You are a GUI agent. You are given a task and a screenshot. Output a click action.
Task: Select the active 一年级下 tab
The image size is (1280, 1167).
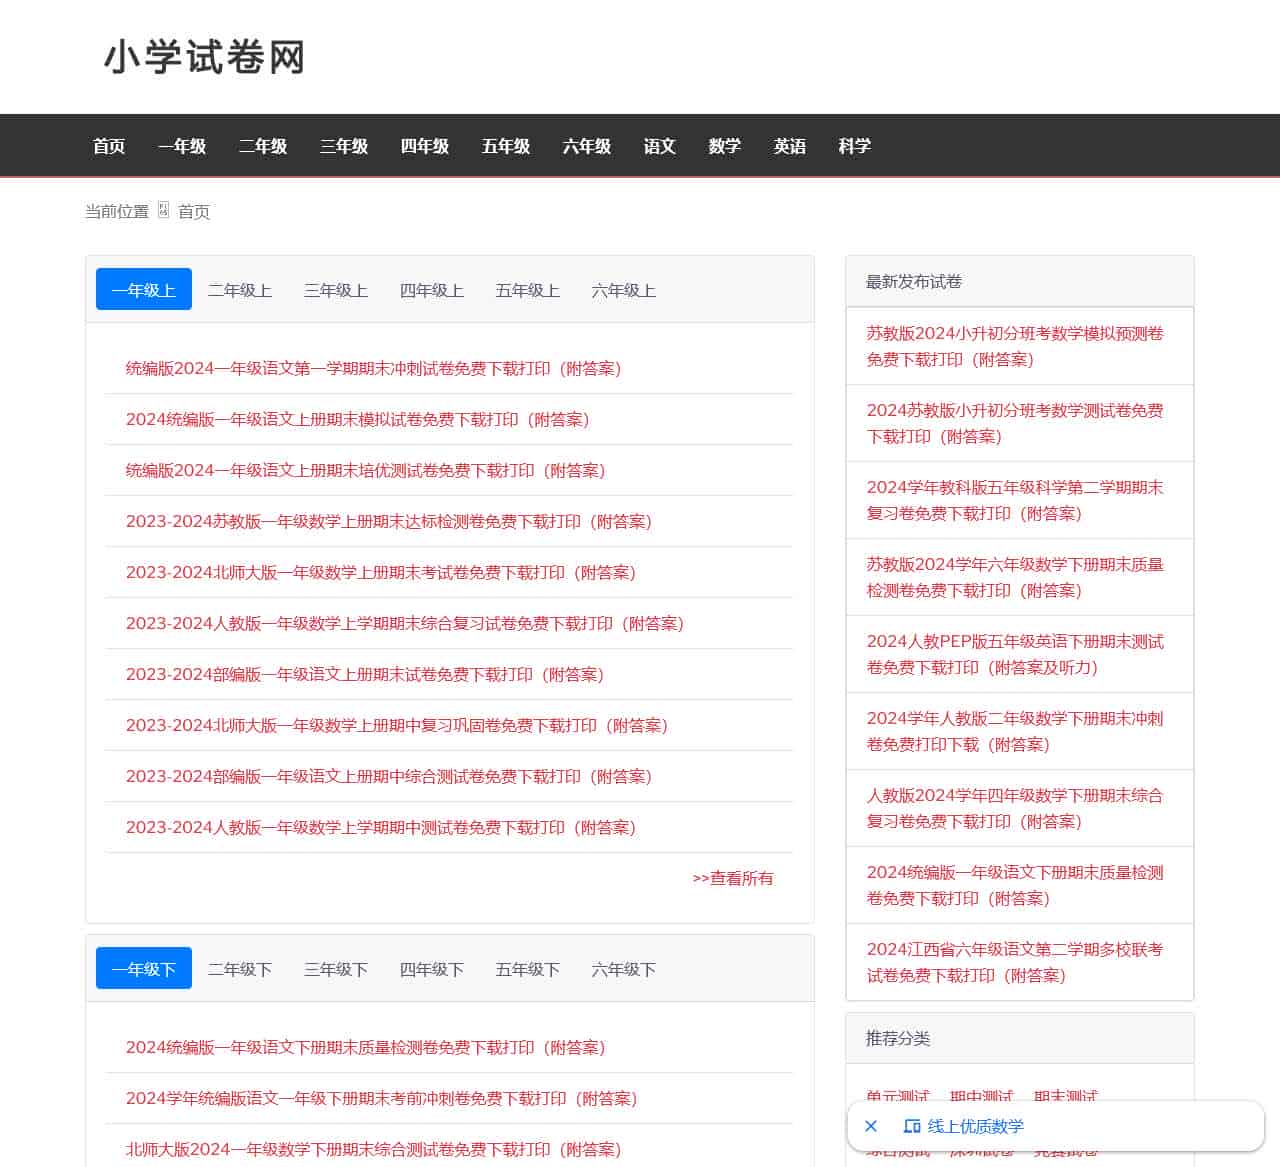(x=143, y=968)
